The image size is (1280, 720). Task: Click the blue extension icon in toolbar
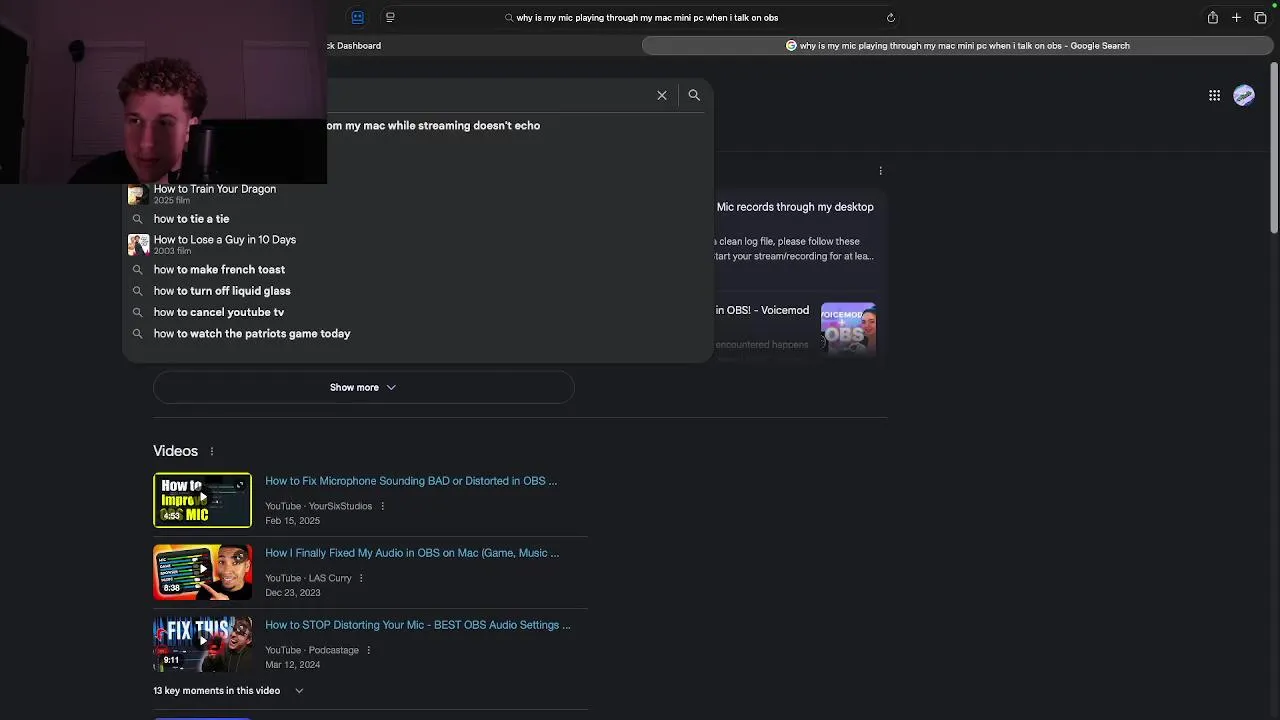point(358,17)
